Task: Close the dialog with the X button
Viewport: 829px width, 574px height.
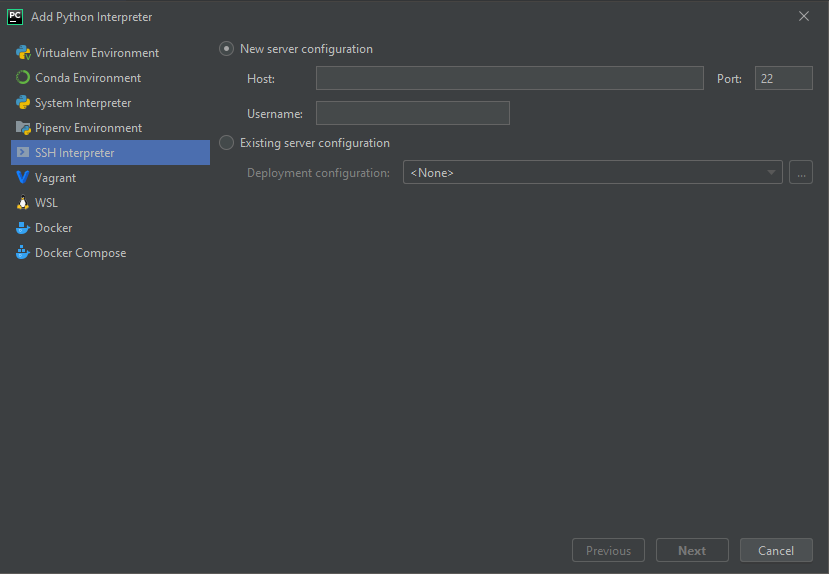Action: 804,16
